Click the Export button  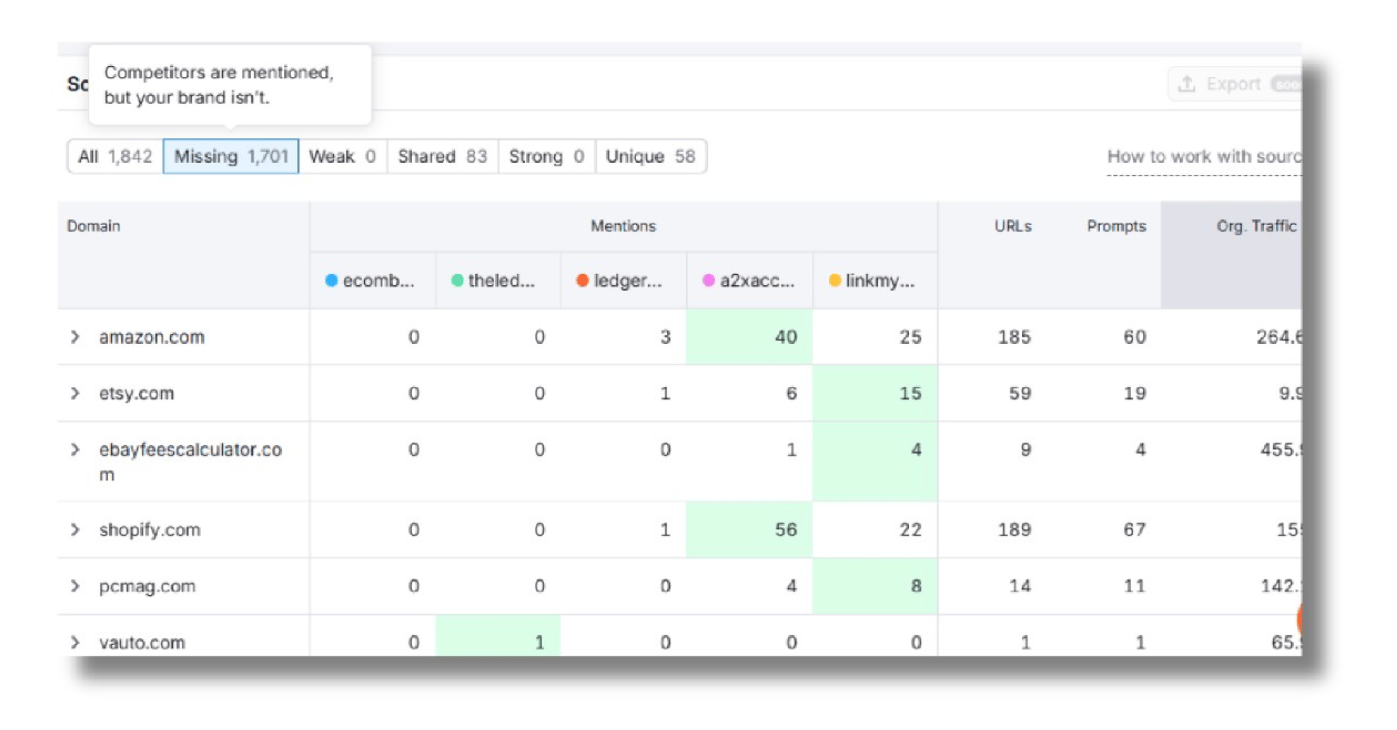(x=1235, y=85)
